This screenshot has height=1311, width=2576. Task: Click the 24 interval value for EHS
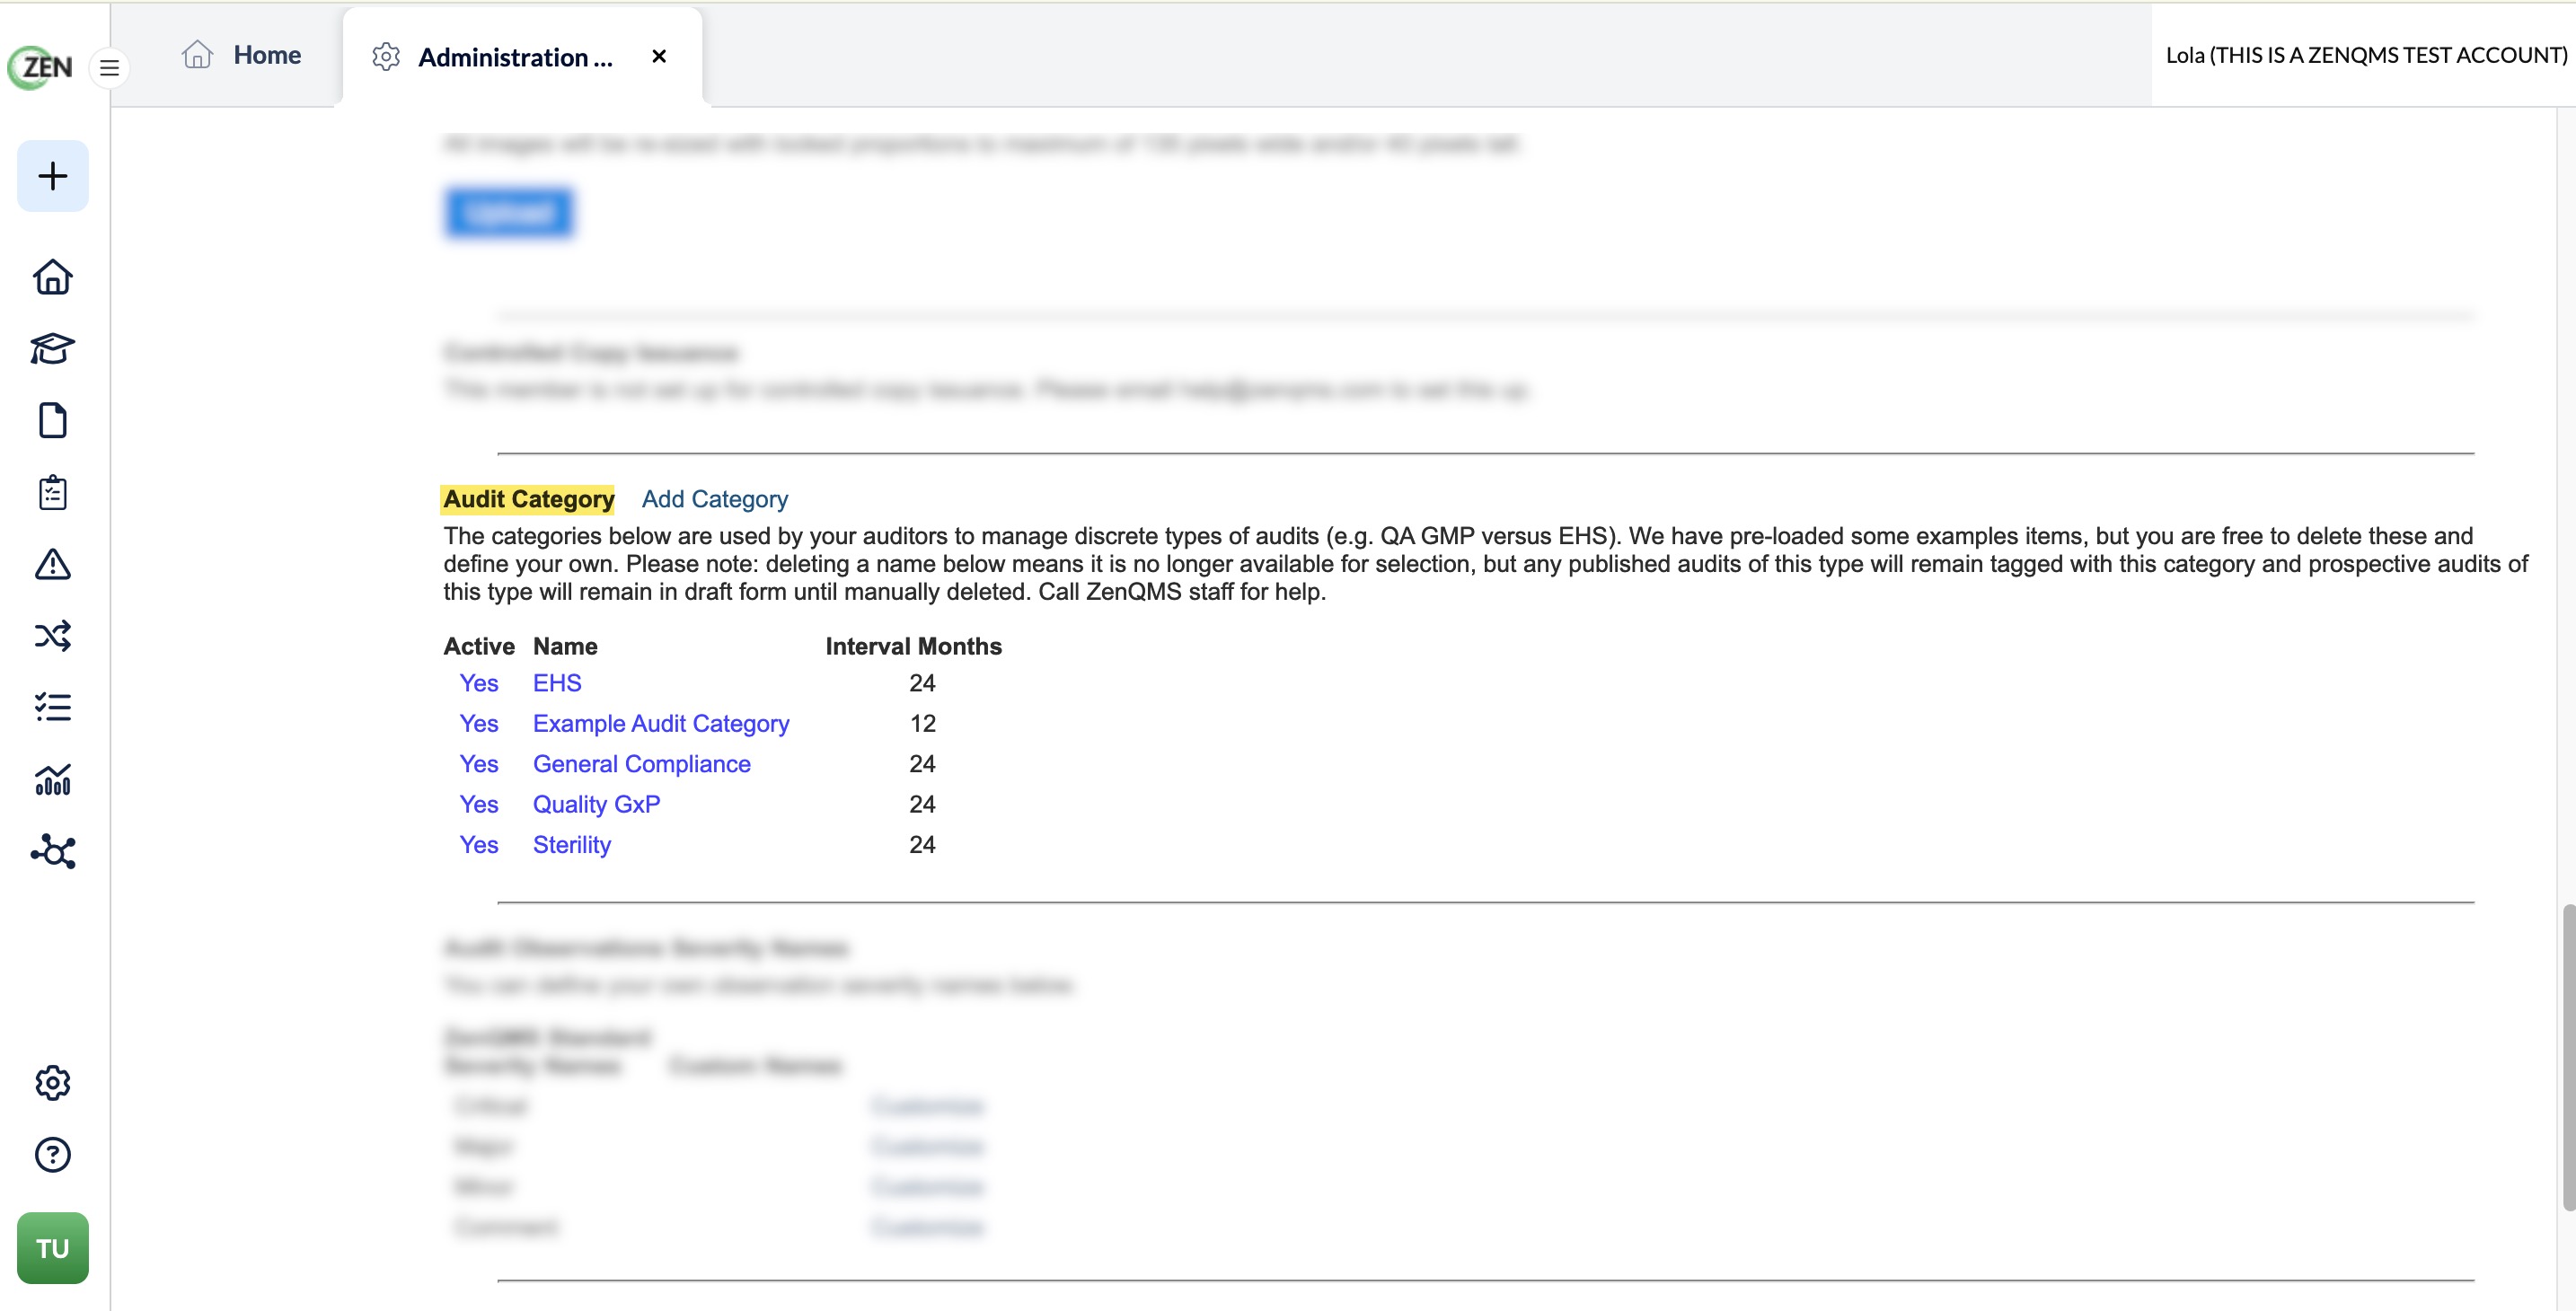pos(922,683)
